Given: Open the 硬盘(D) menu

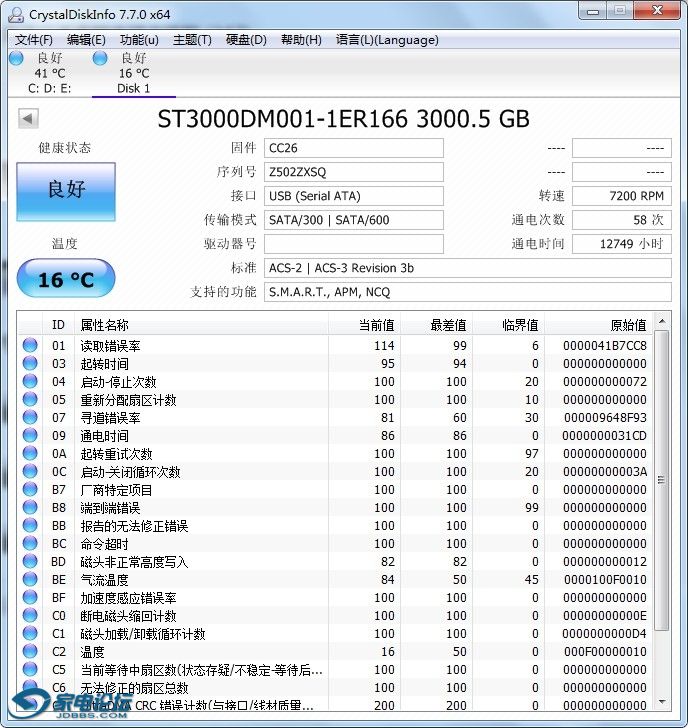Looking at the screenshot, I should tap(246, 40).
